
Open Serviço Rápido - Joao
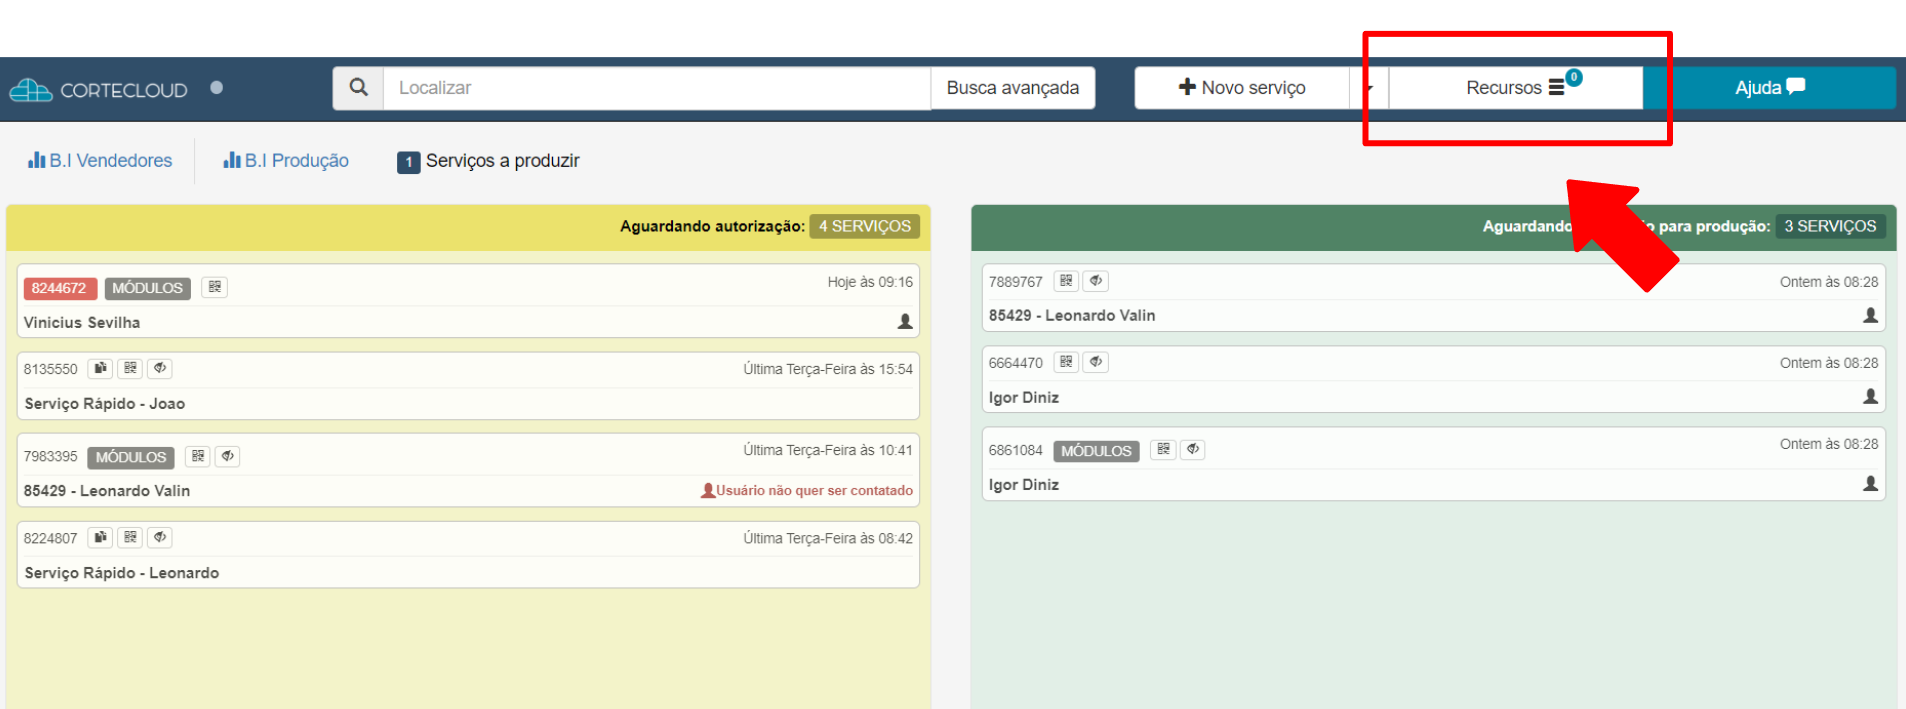coord(105,404)
